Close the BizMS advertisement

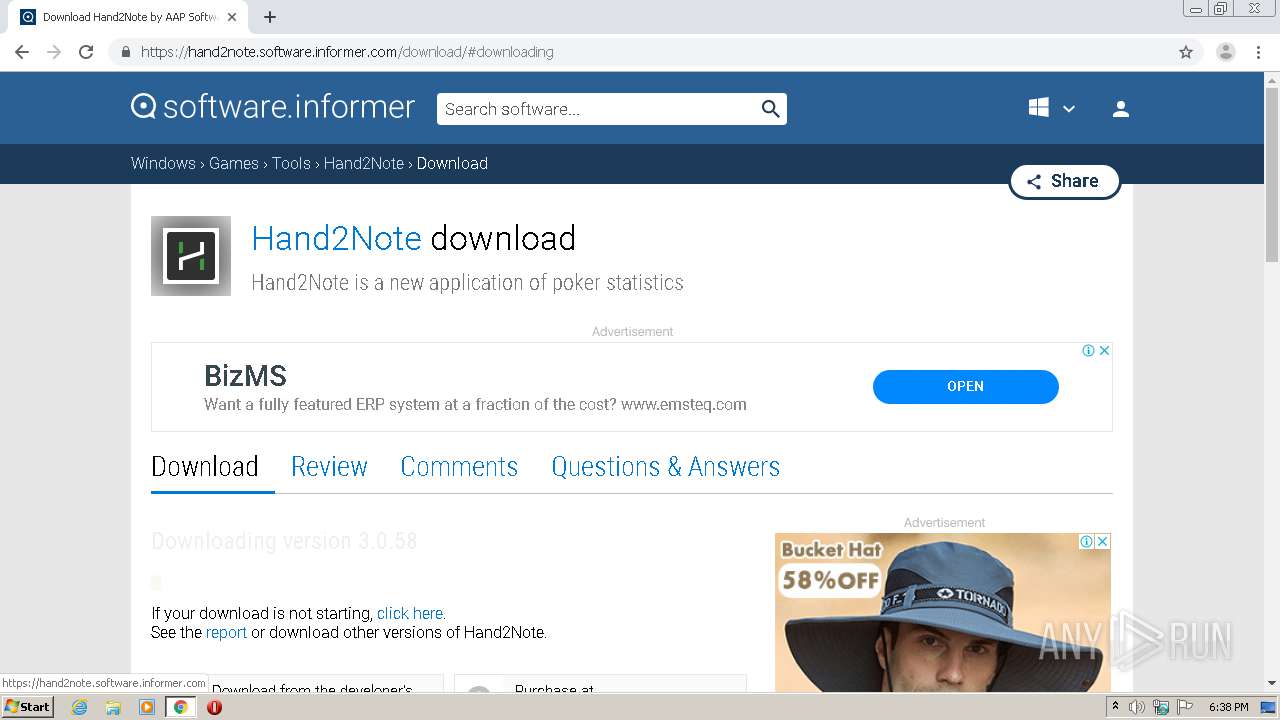1104,351
